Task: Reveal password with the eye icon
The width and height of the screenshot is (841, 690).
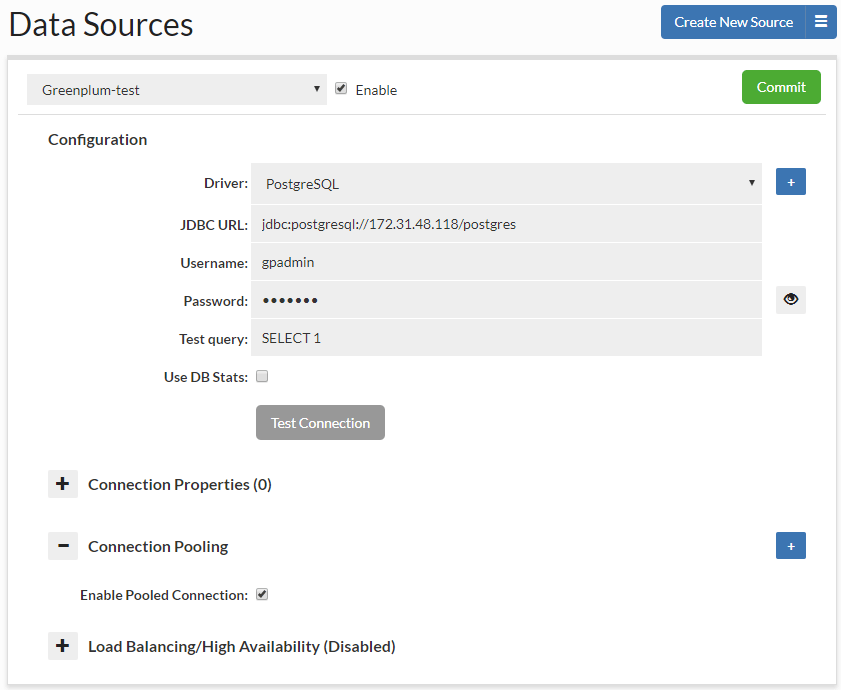Action: (791, 299)
